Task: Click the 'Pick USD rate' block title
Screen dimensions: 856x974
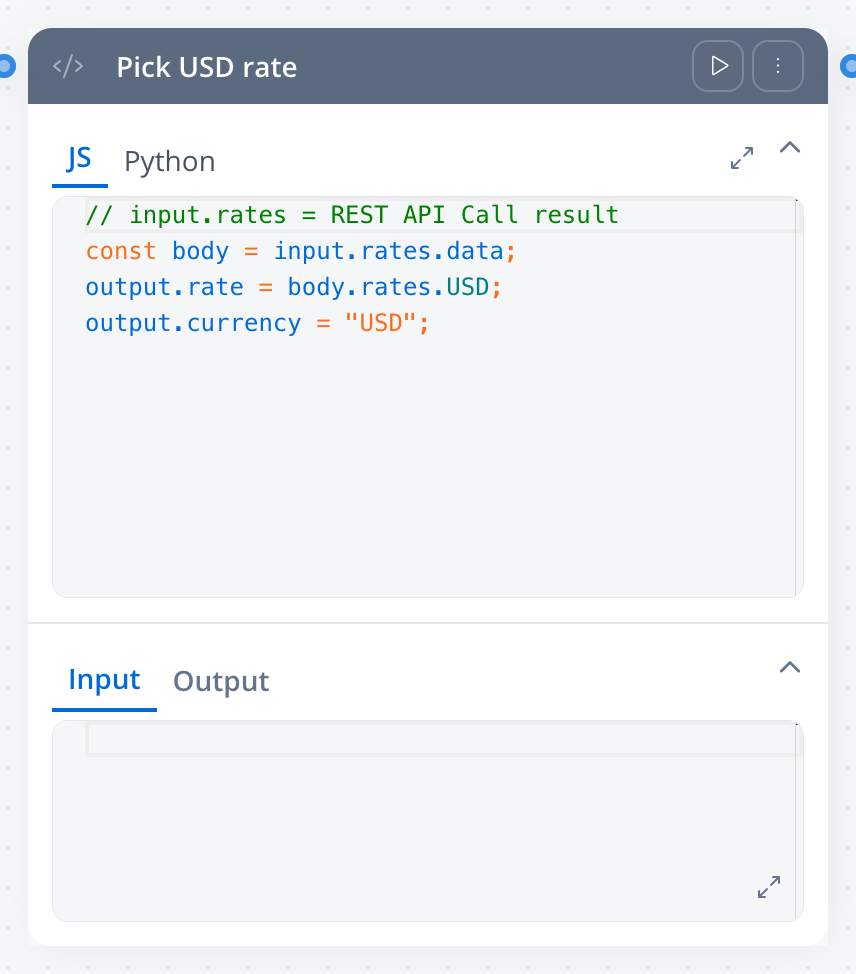Action: click(x=207, y=66)
